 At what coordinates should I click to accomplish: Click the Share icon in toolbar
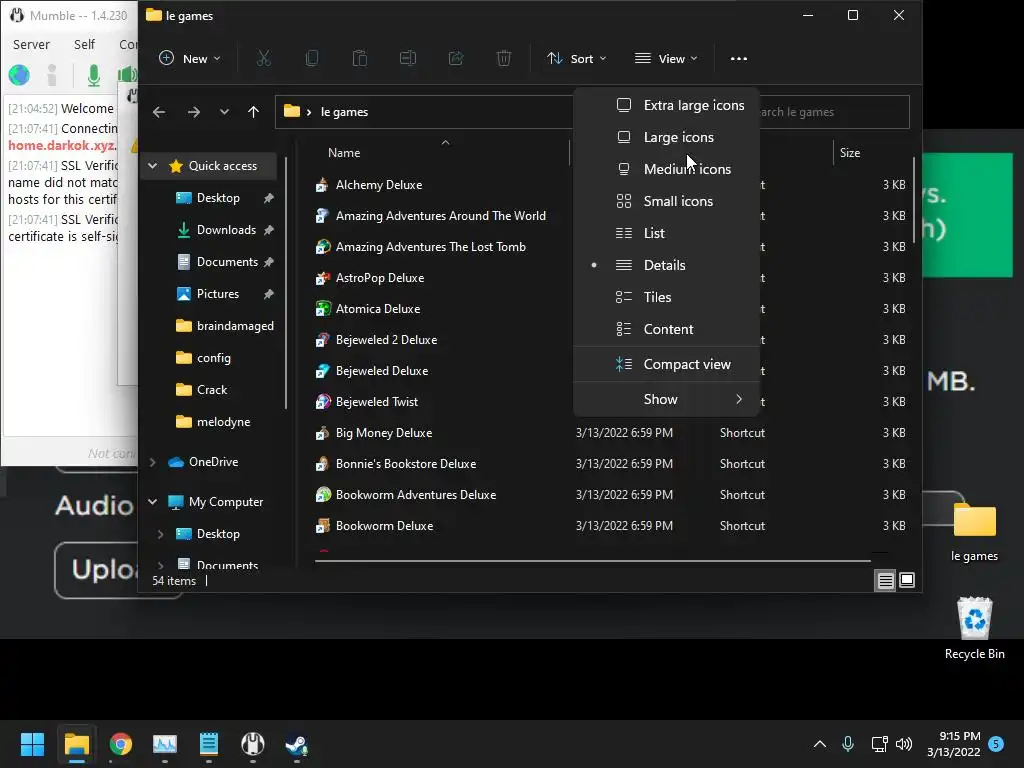click(456, 59)
